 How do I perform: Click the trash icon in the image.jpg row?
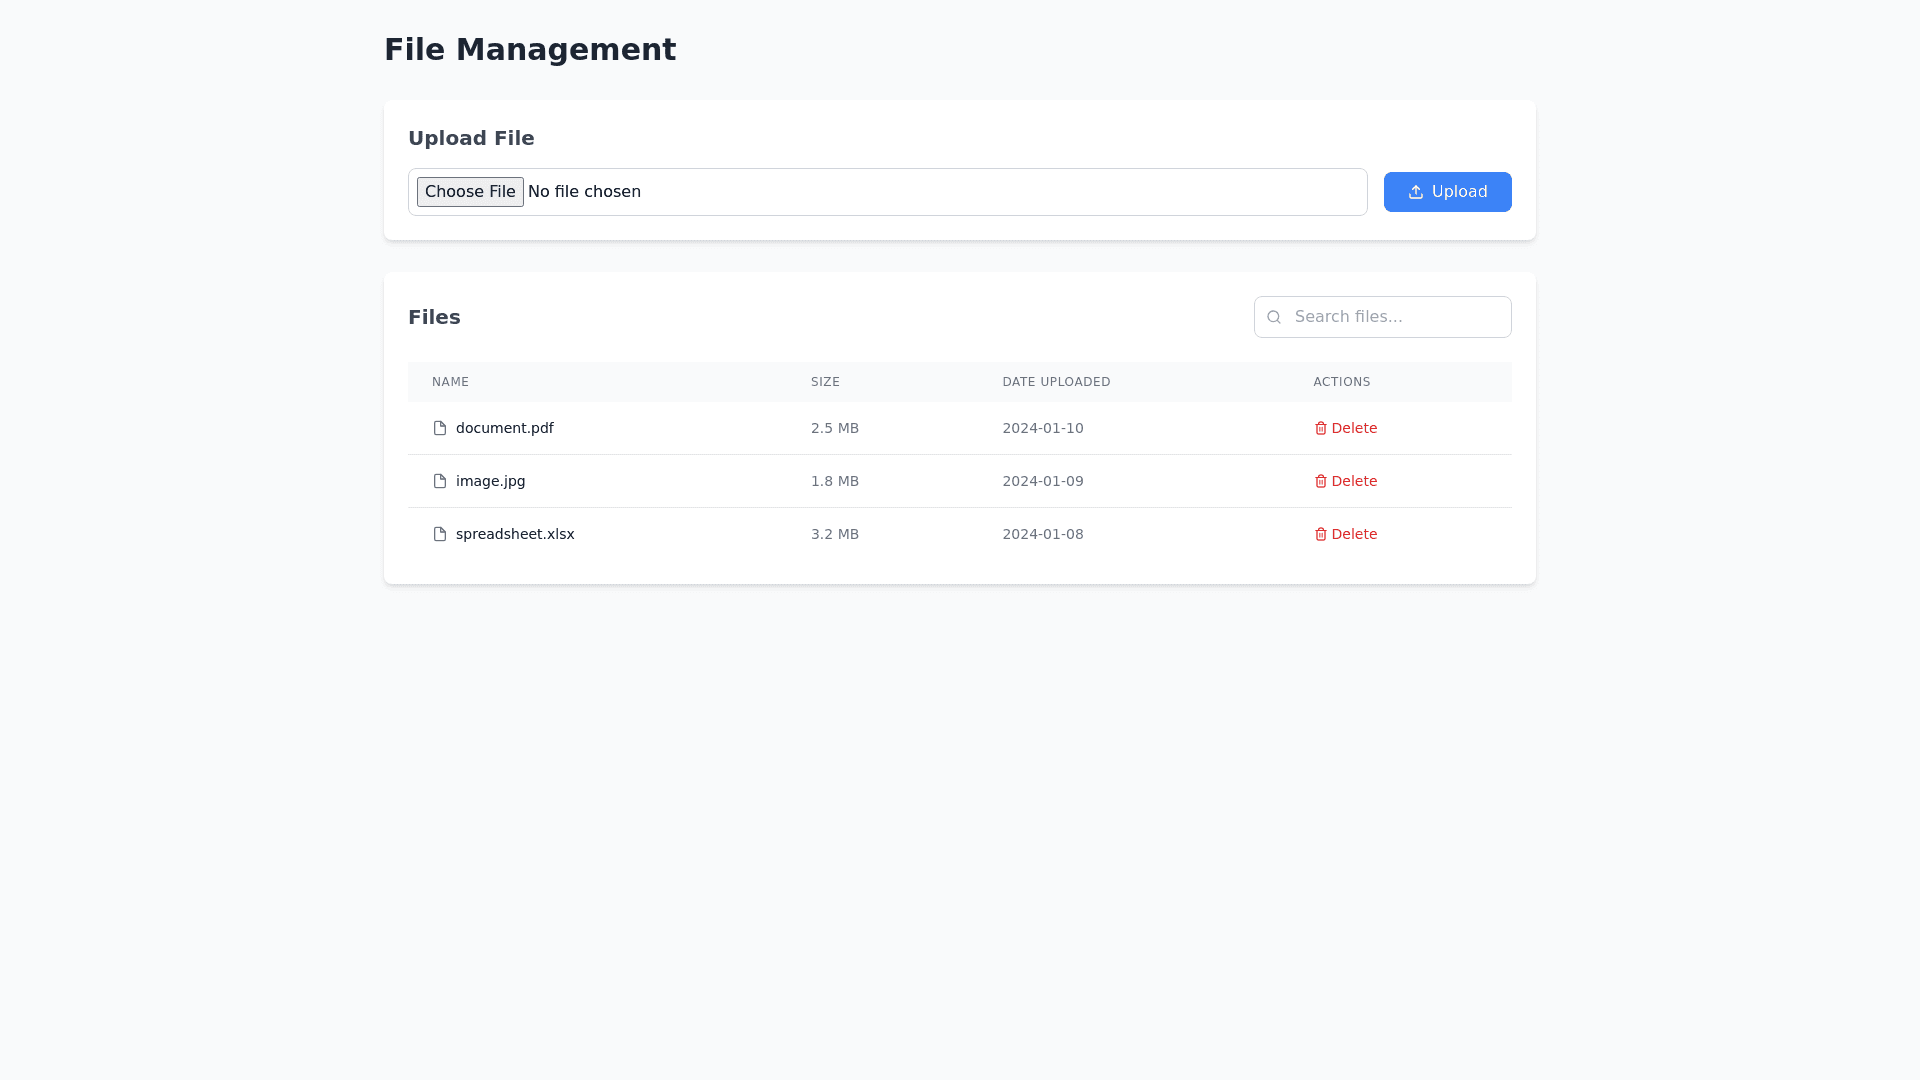[1321, 481]
